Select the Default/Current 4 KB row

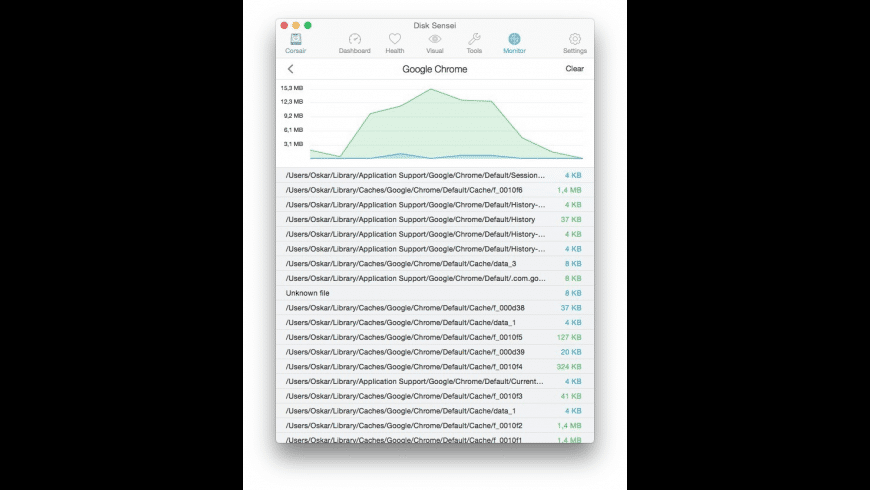point(434,382)
